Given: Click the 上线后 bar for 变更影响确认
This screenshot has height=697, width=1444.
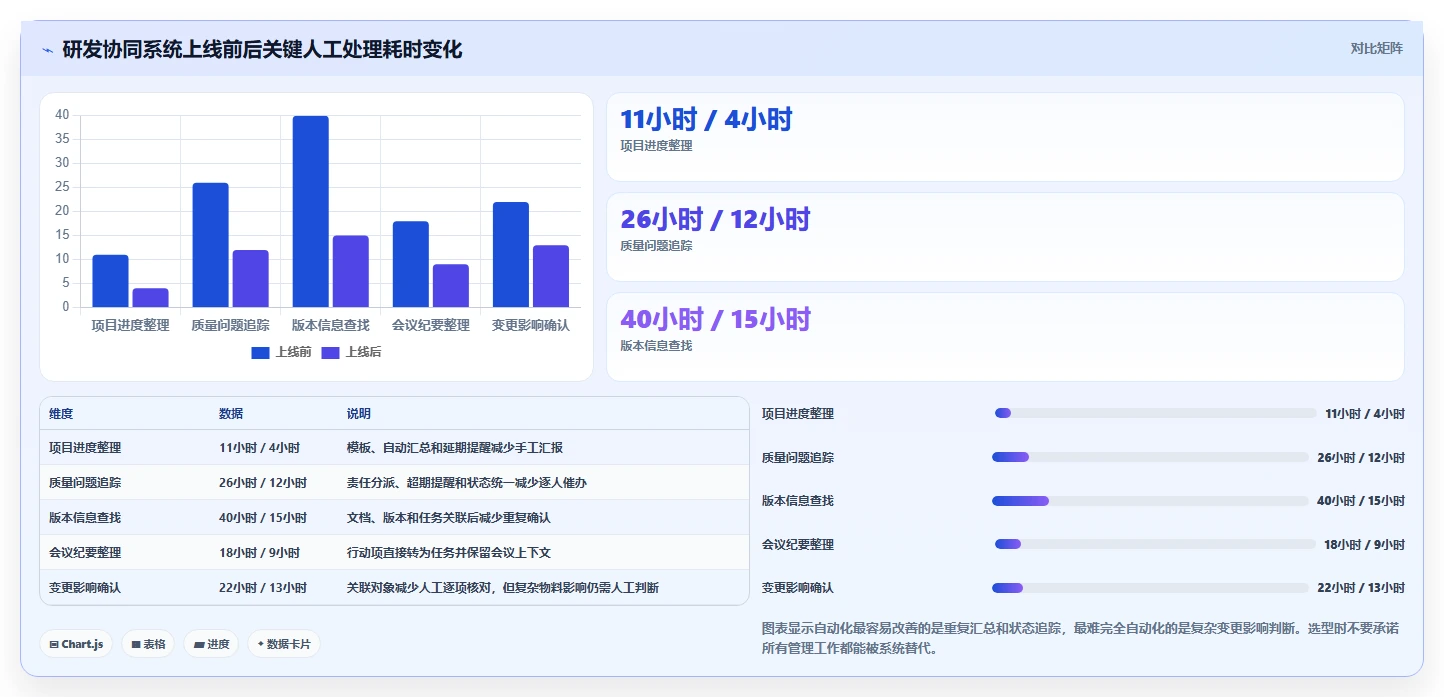Looking at the screenshot, I should [x=550, y=276].
